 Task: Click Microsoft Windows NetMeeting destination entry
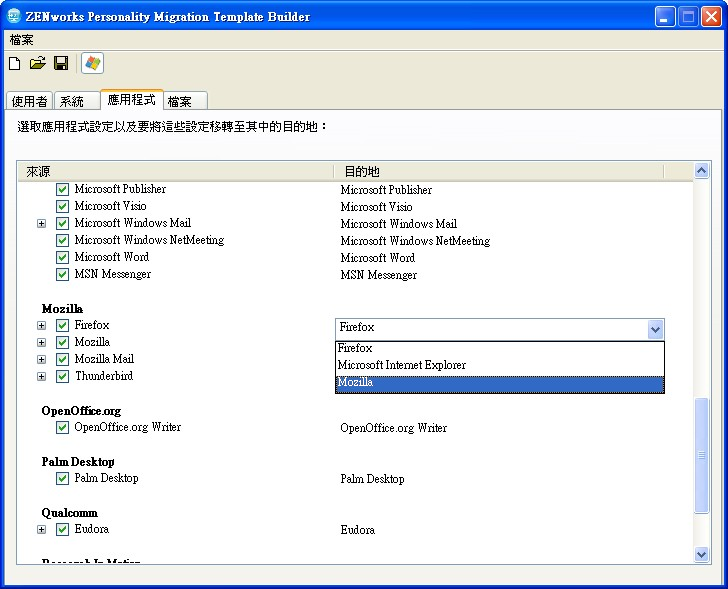415,241
